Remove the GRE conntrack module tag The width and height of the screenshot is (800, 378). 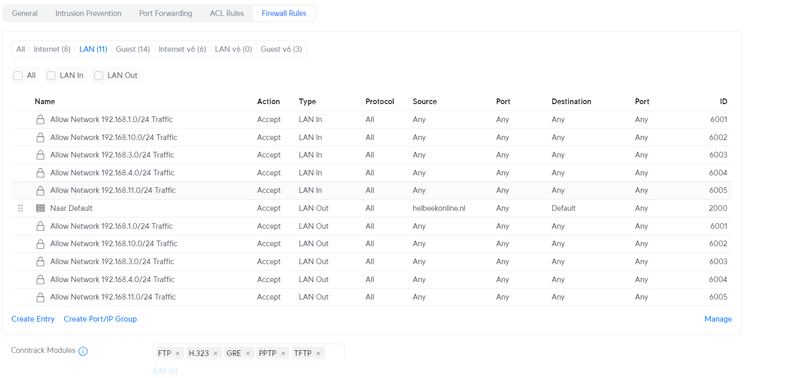click(247, 353)
